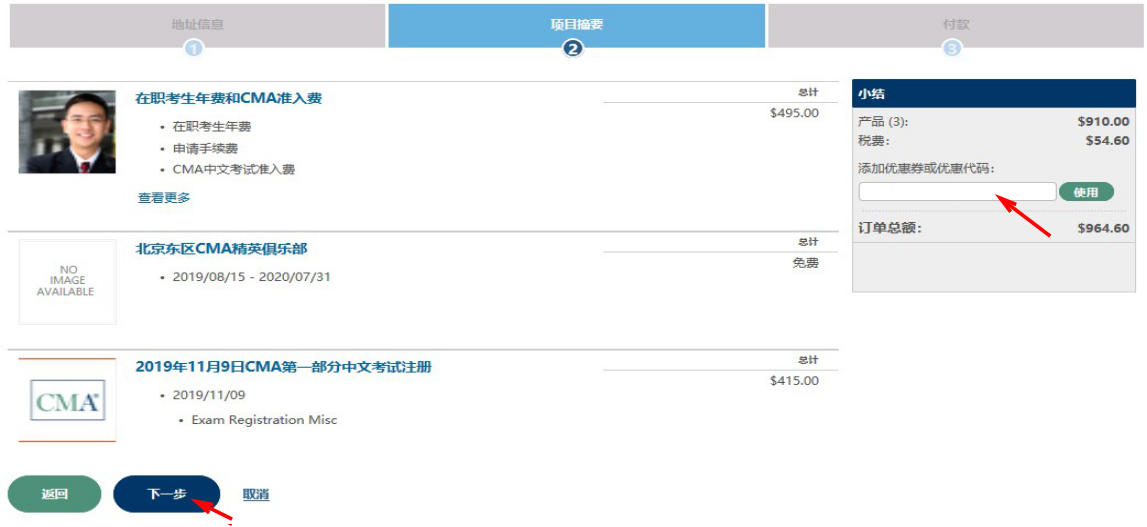This screenshot has width=1147, height=527.
Task: Expand details with 查看更多
Action: point(164,198)
